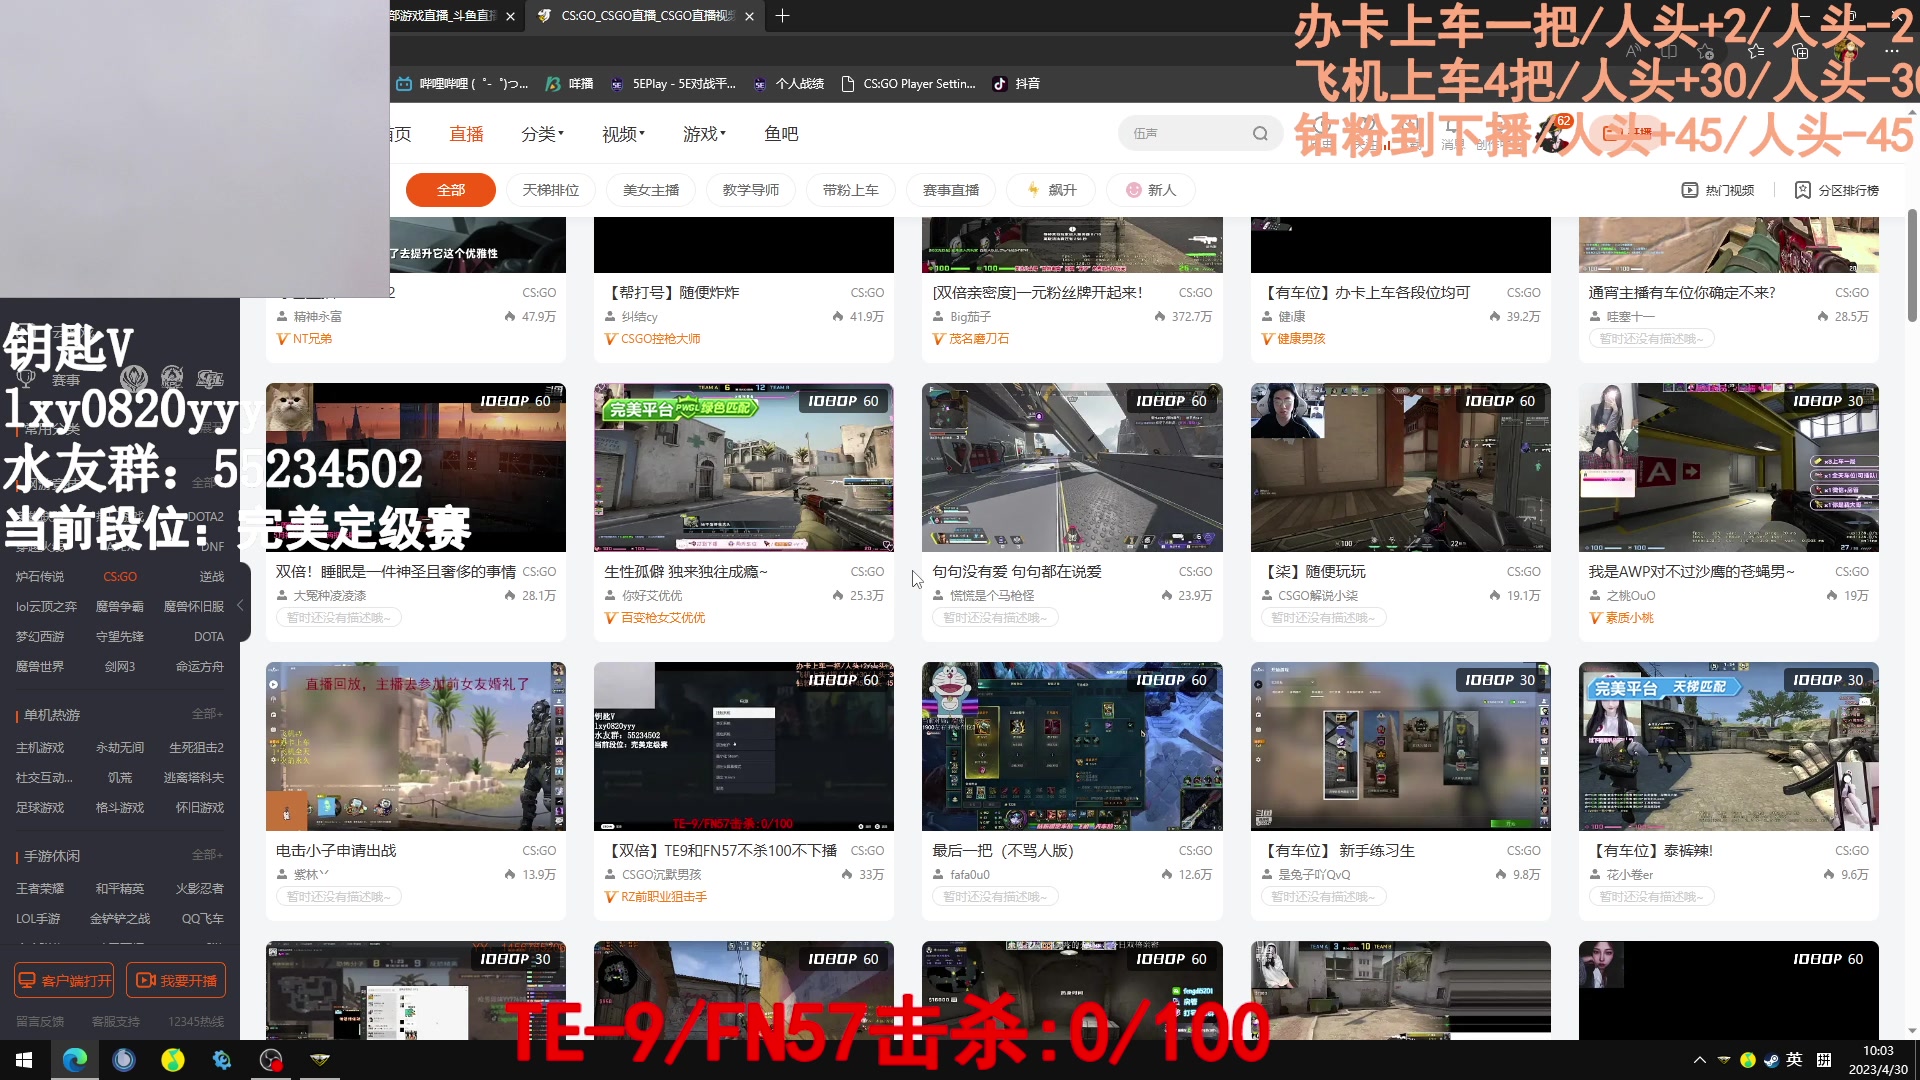Open 我是AWP对不过沙鹰的苍蝇男 stream thumbnail

[1728, 467]
